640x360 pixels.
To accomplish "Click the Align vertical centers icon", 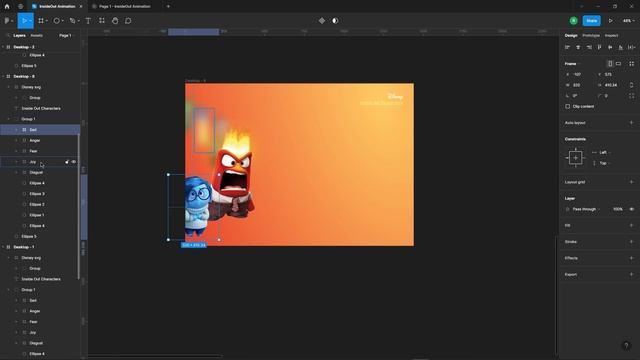I will coord(610,47).
